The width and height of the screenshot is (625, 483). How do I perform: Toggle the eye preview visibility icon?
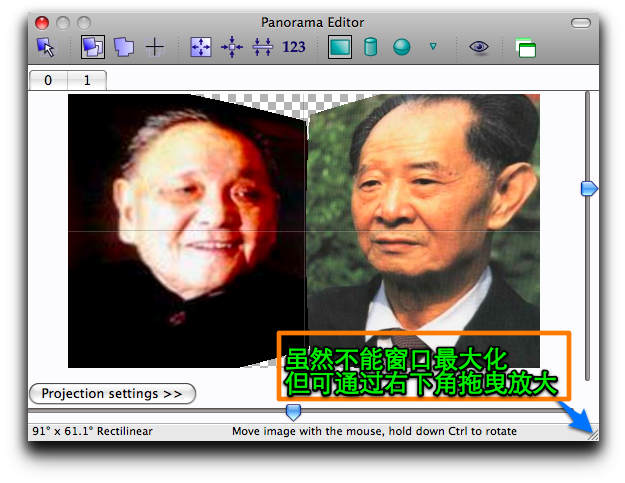pyautogui.click(x=479, y=47)
